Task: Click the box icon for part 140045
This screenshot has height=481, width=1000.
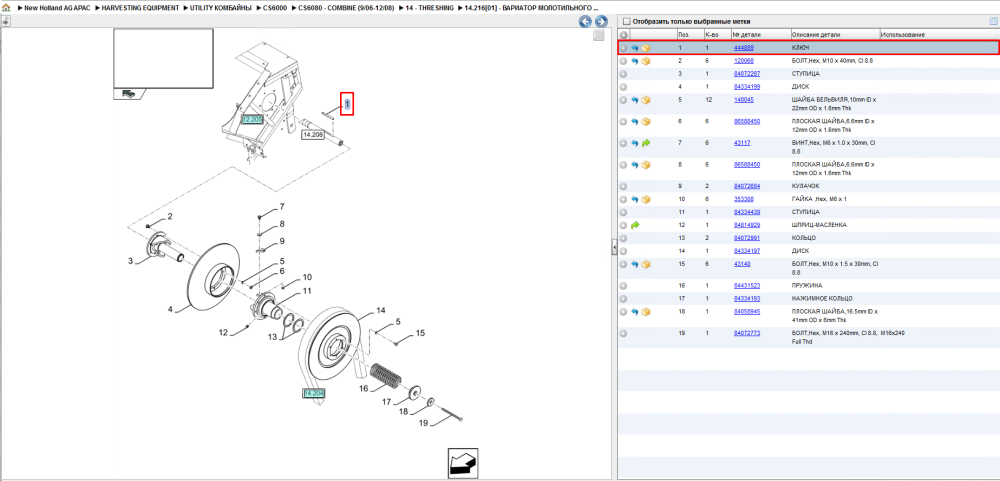Action: pyautogui.click(x=645, y=100)
